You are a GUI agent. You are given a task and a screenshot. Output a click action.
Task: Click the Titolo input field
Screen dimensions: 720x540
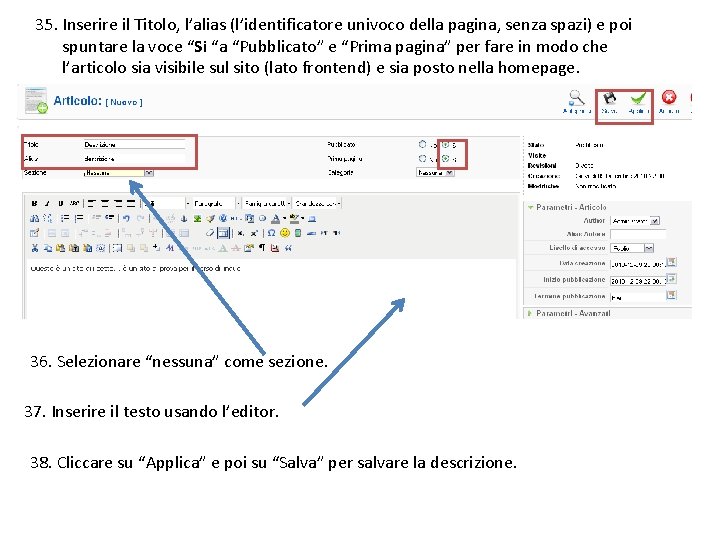(135, 144)
